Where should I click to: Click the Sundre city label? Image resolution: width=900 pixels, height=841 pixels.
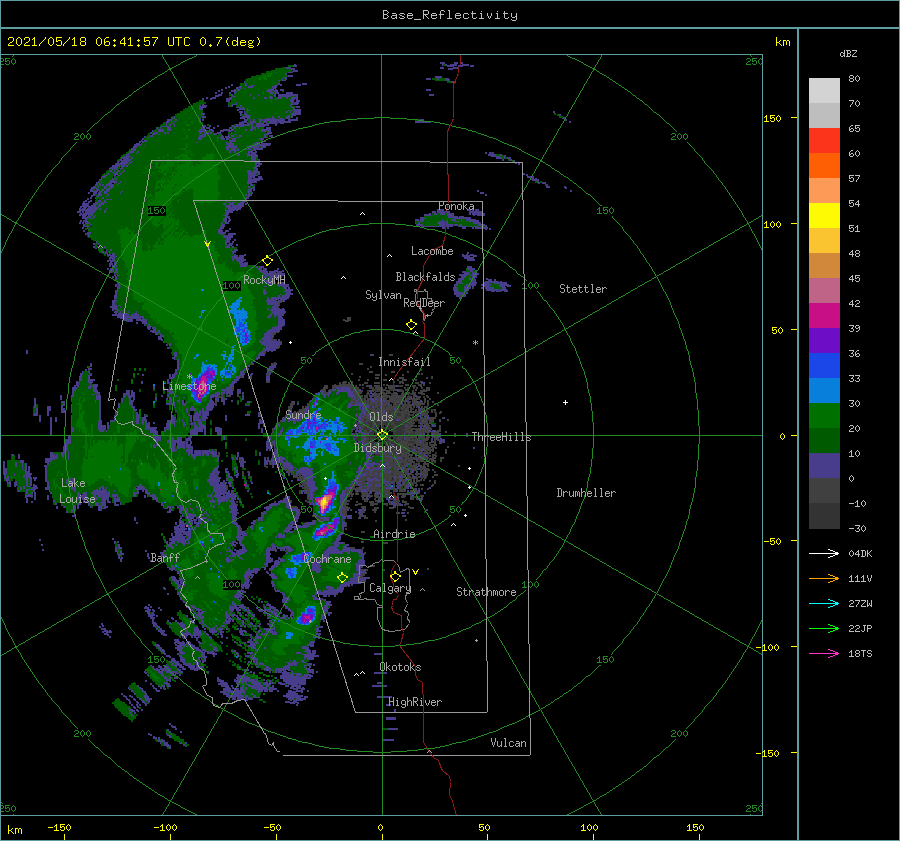[303, 414]
